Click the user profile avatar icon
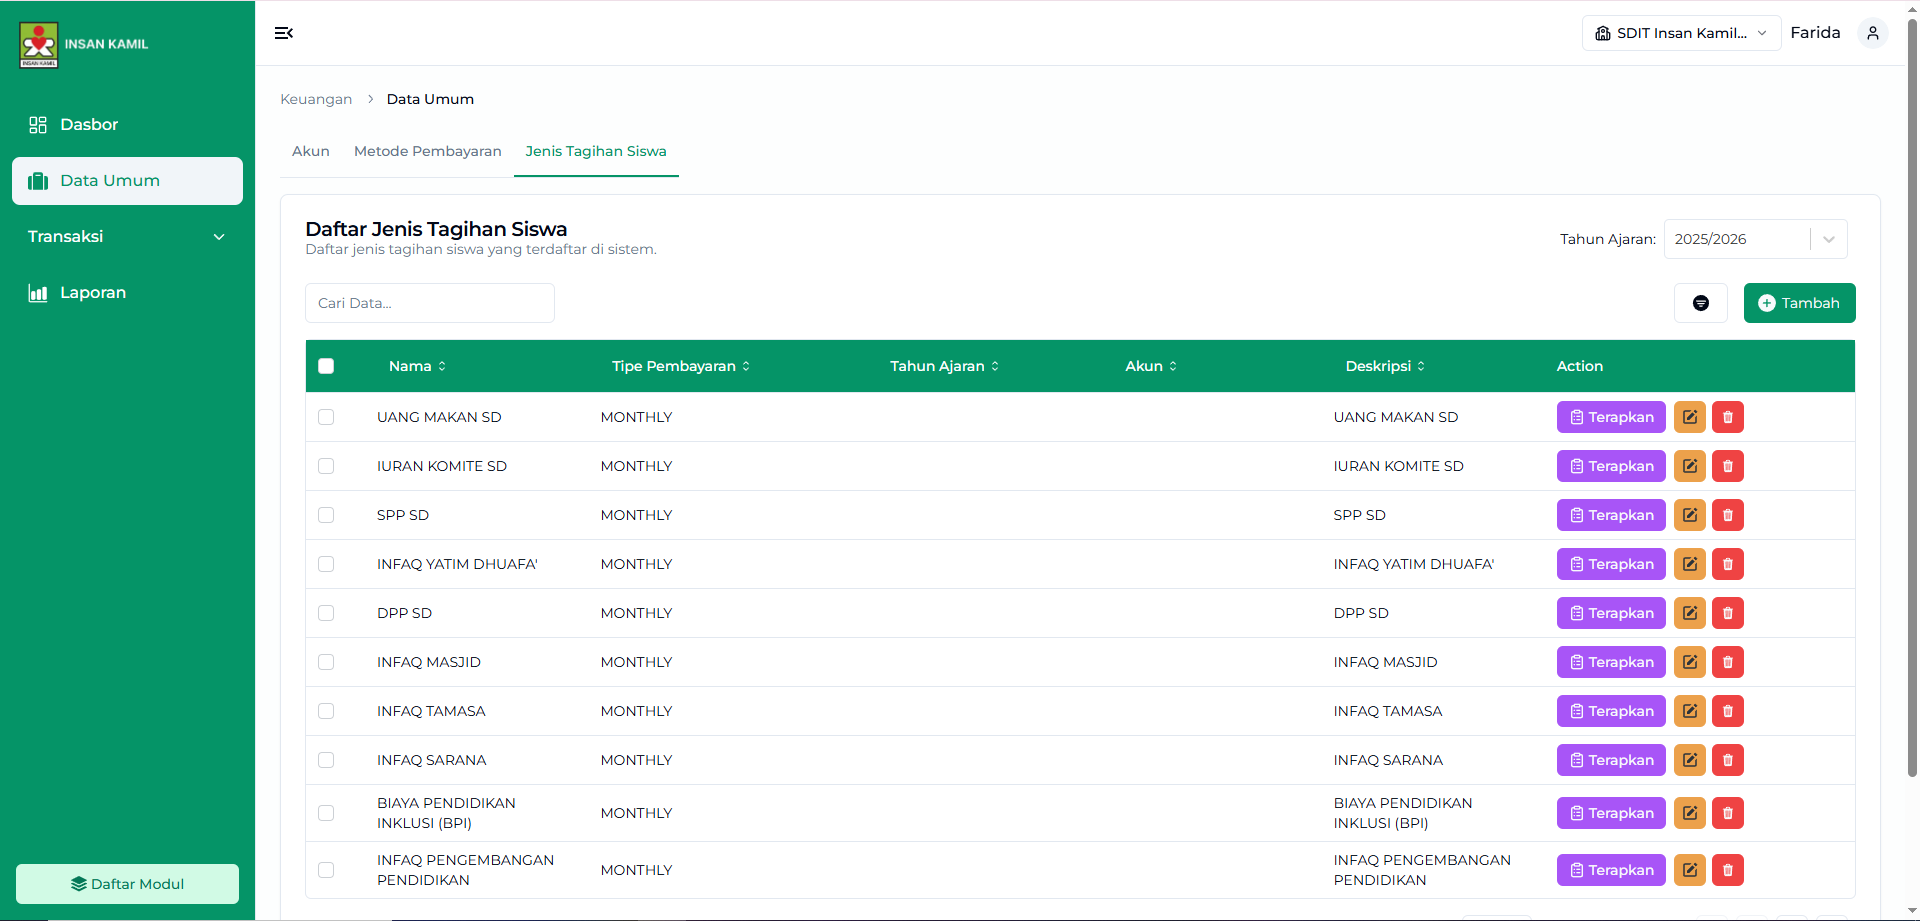 click(x=1872, y=33)
